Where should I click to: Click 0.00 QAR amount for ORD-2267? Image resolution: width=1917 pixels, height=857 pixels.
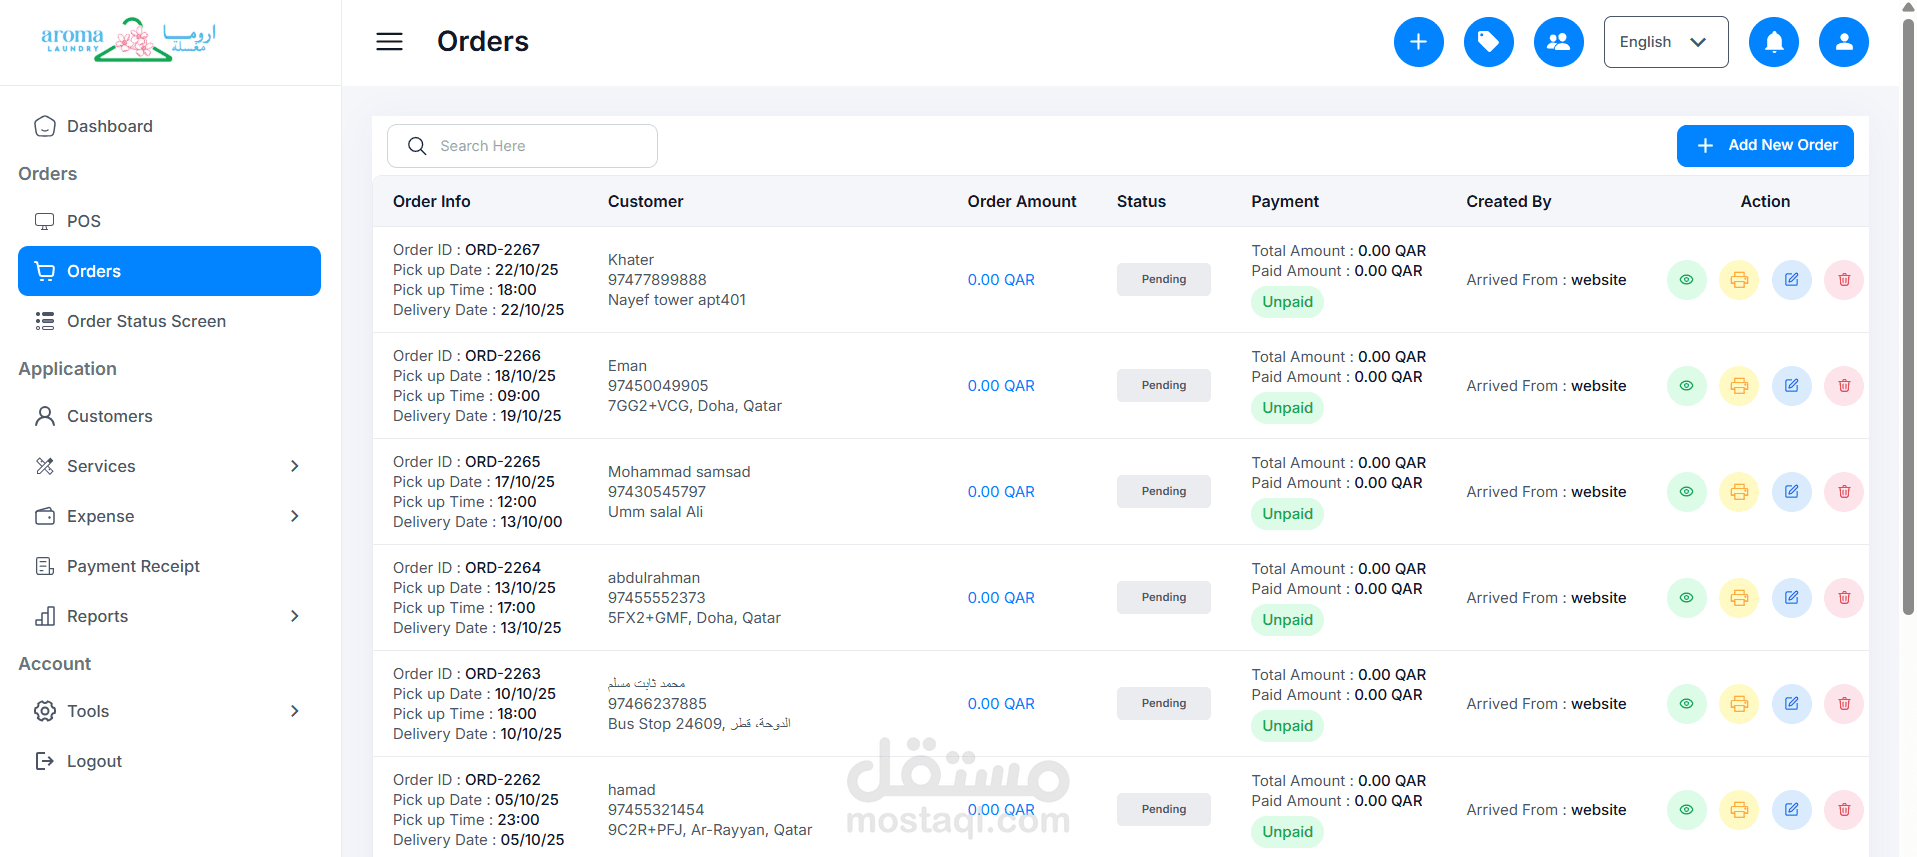[1001, 280]
